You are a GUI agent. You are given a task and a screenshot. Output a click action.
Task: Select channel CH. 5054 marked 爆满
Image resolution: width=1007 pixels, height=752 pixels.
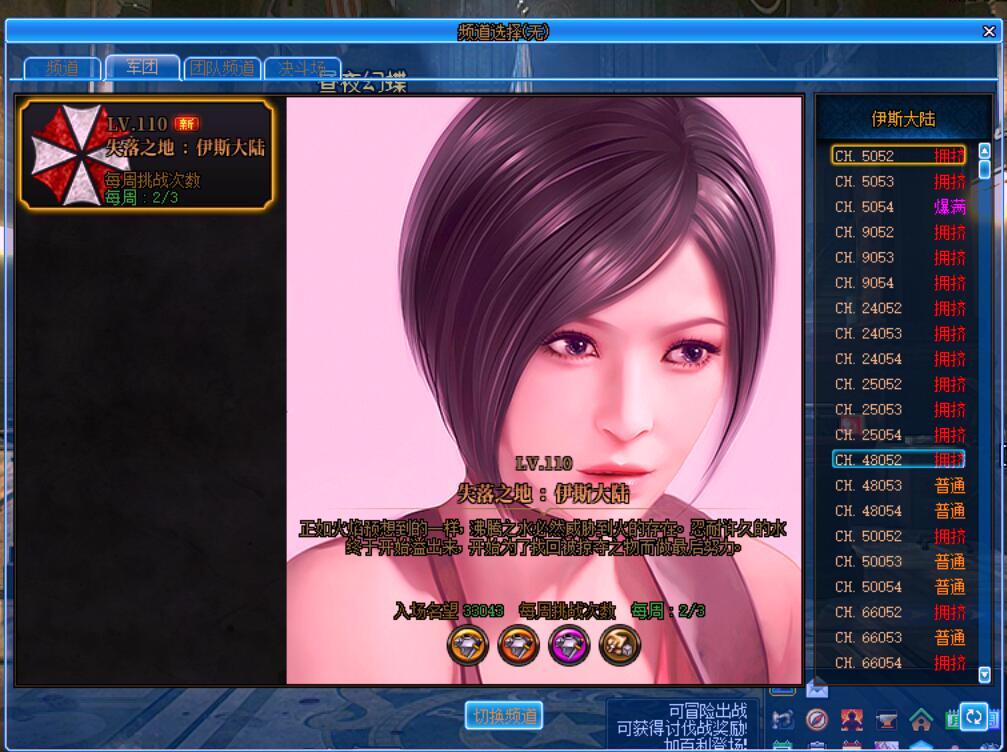(898, 207)
